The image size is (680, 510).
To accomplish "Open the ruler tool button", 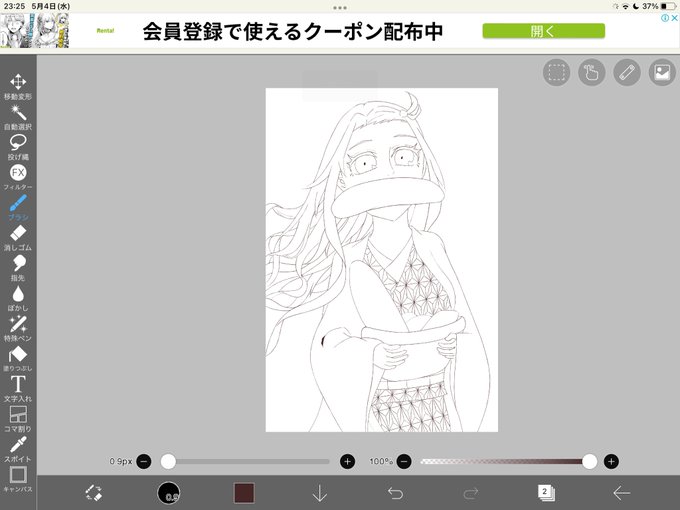I will pyautogui.click(x=627, y=72).
